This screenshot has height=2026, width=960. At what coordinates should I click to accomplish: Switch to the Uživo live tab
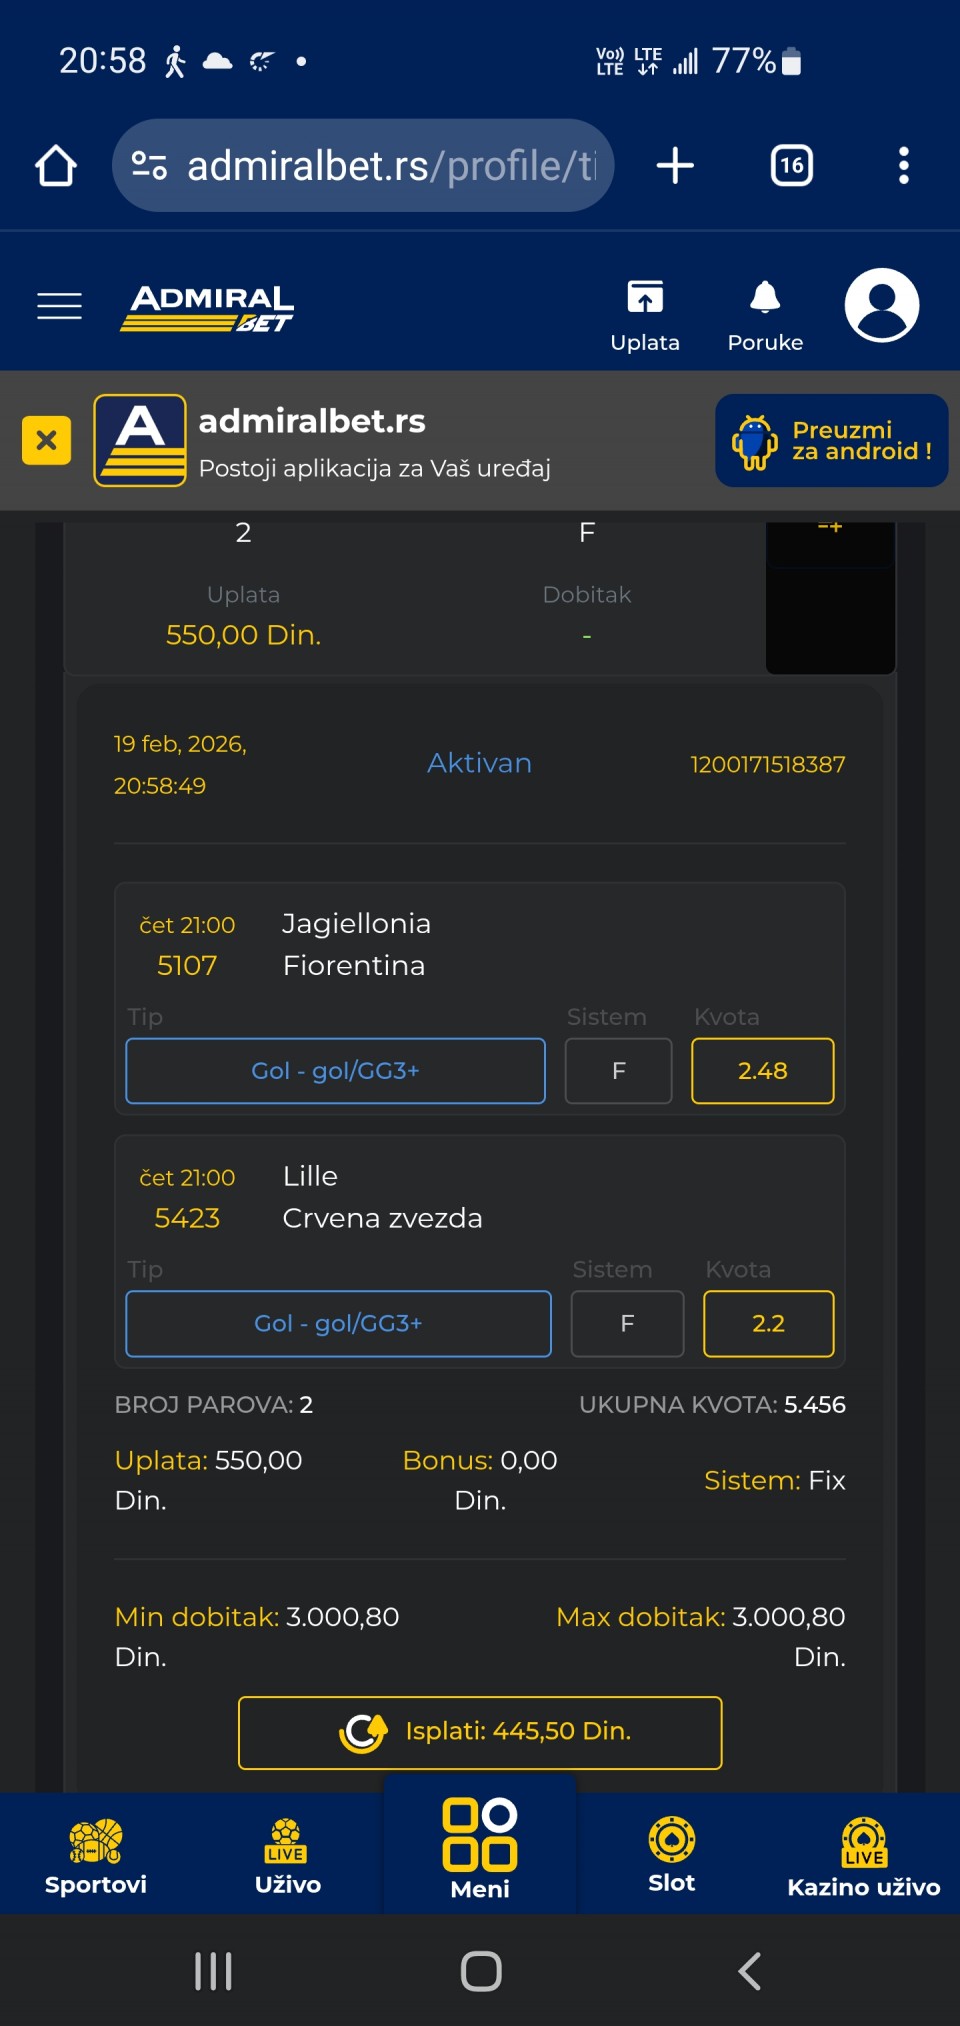click(x=287, y=1856)
